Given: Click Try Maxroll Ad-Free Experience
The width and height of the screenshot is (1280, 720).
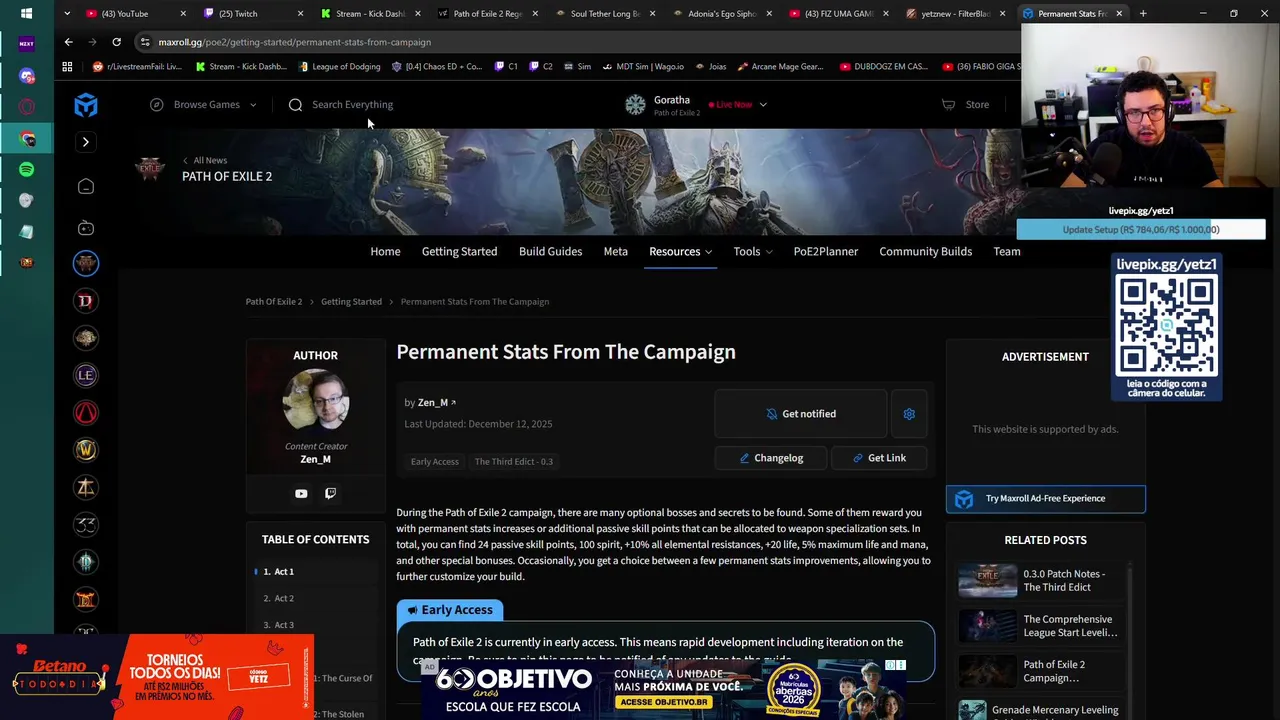Looking at the screenshot, I should (x=1046, y=498).
